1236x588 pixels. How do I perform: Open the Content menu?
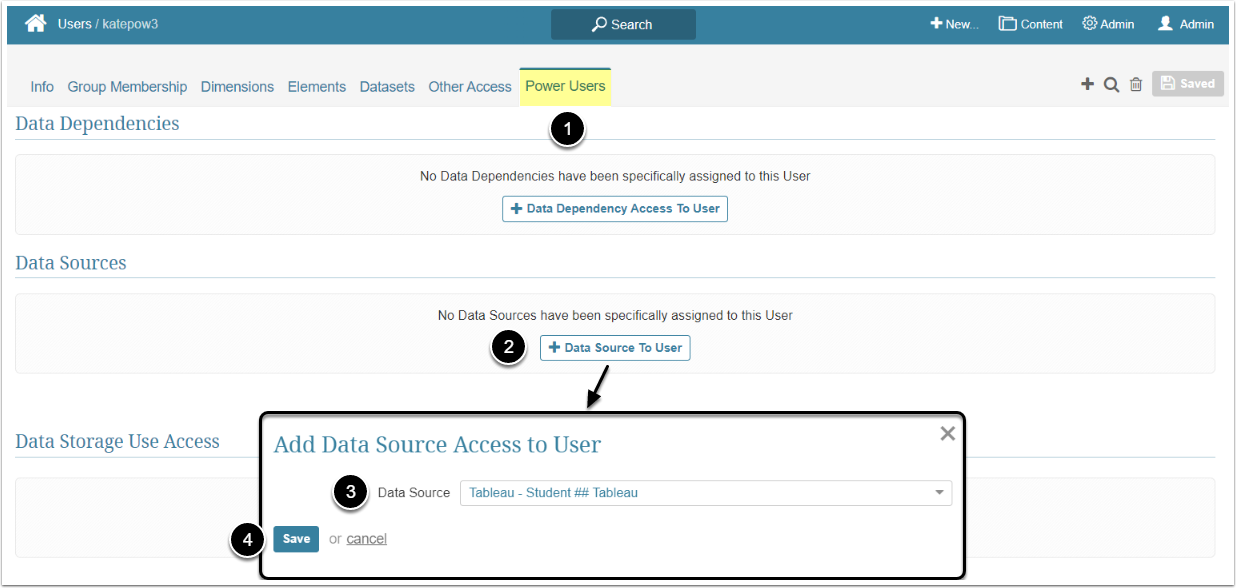[x=1031, y=24]
